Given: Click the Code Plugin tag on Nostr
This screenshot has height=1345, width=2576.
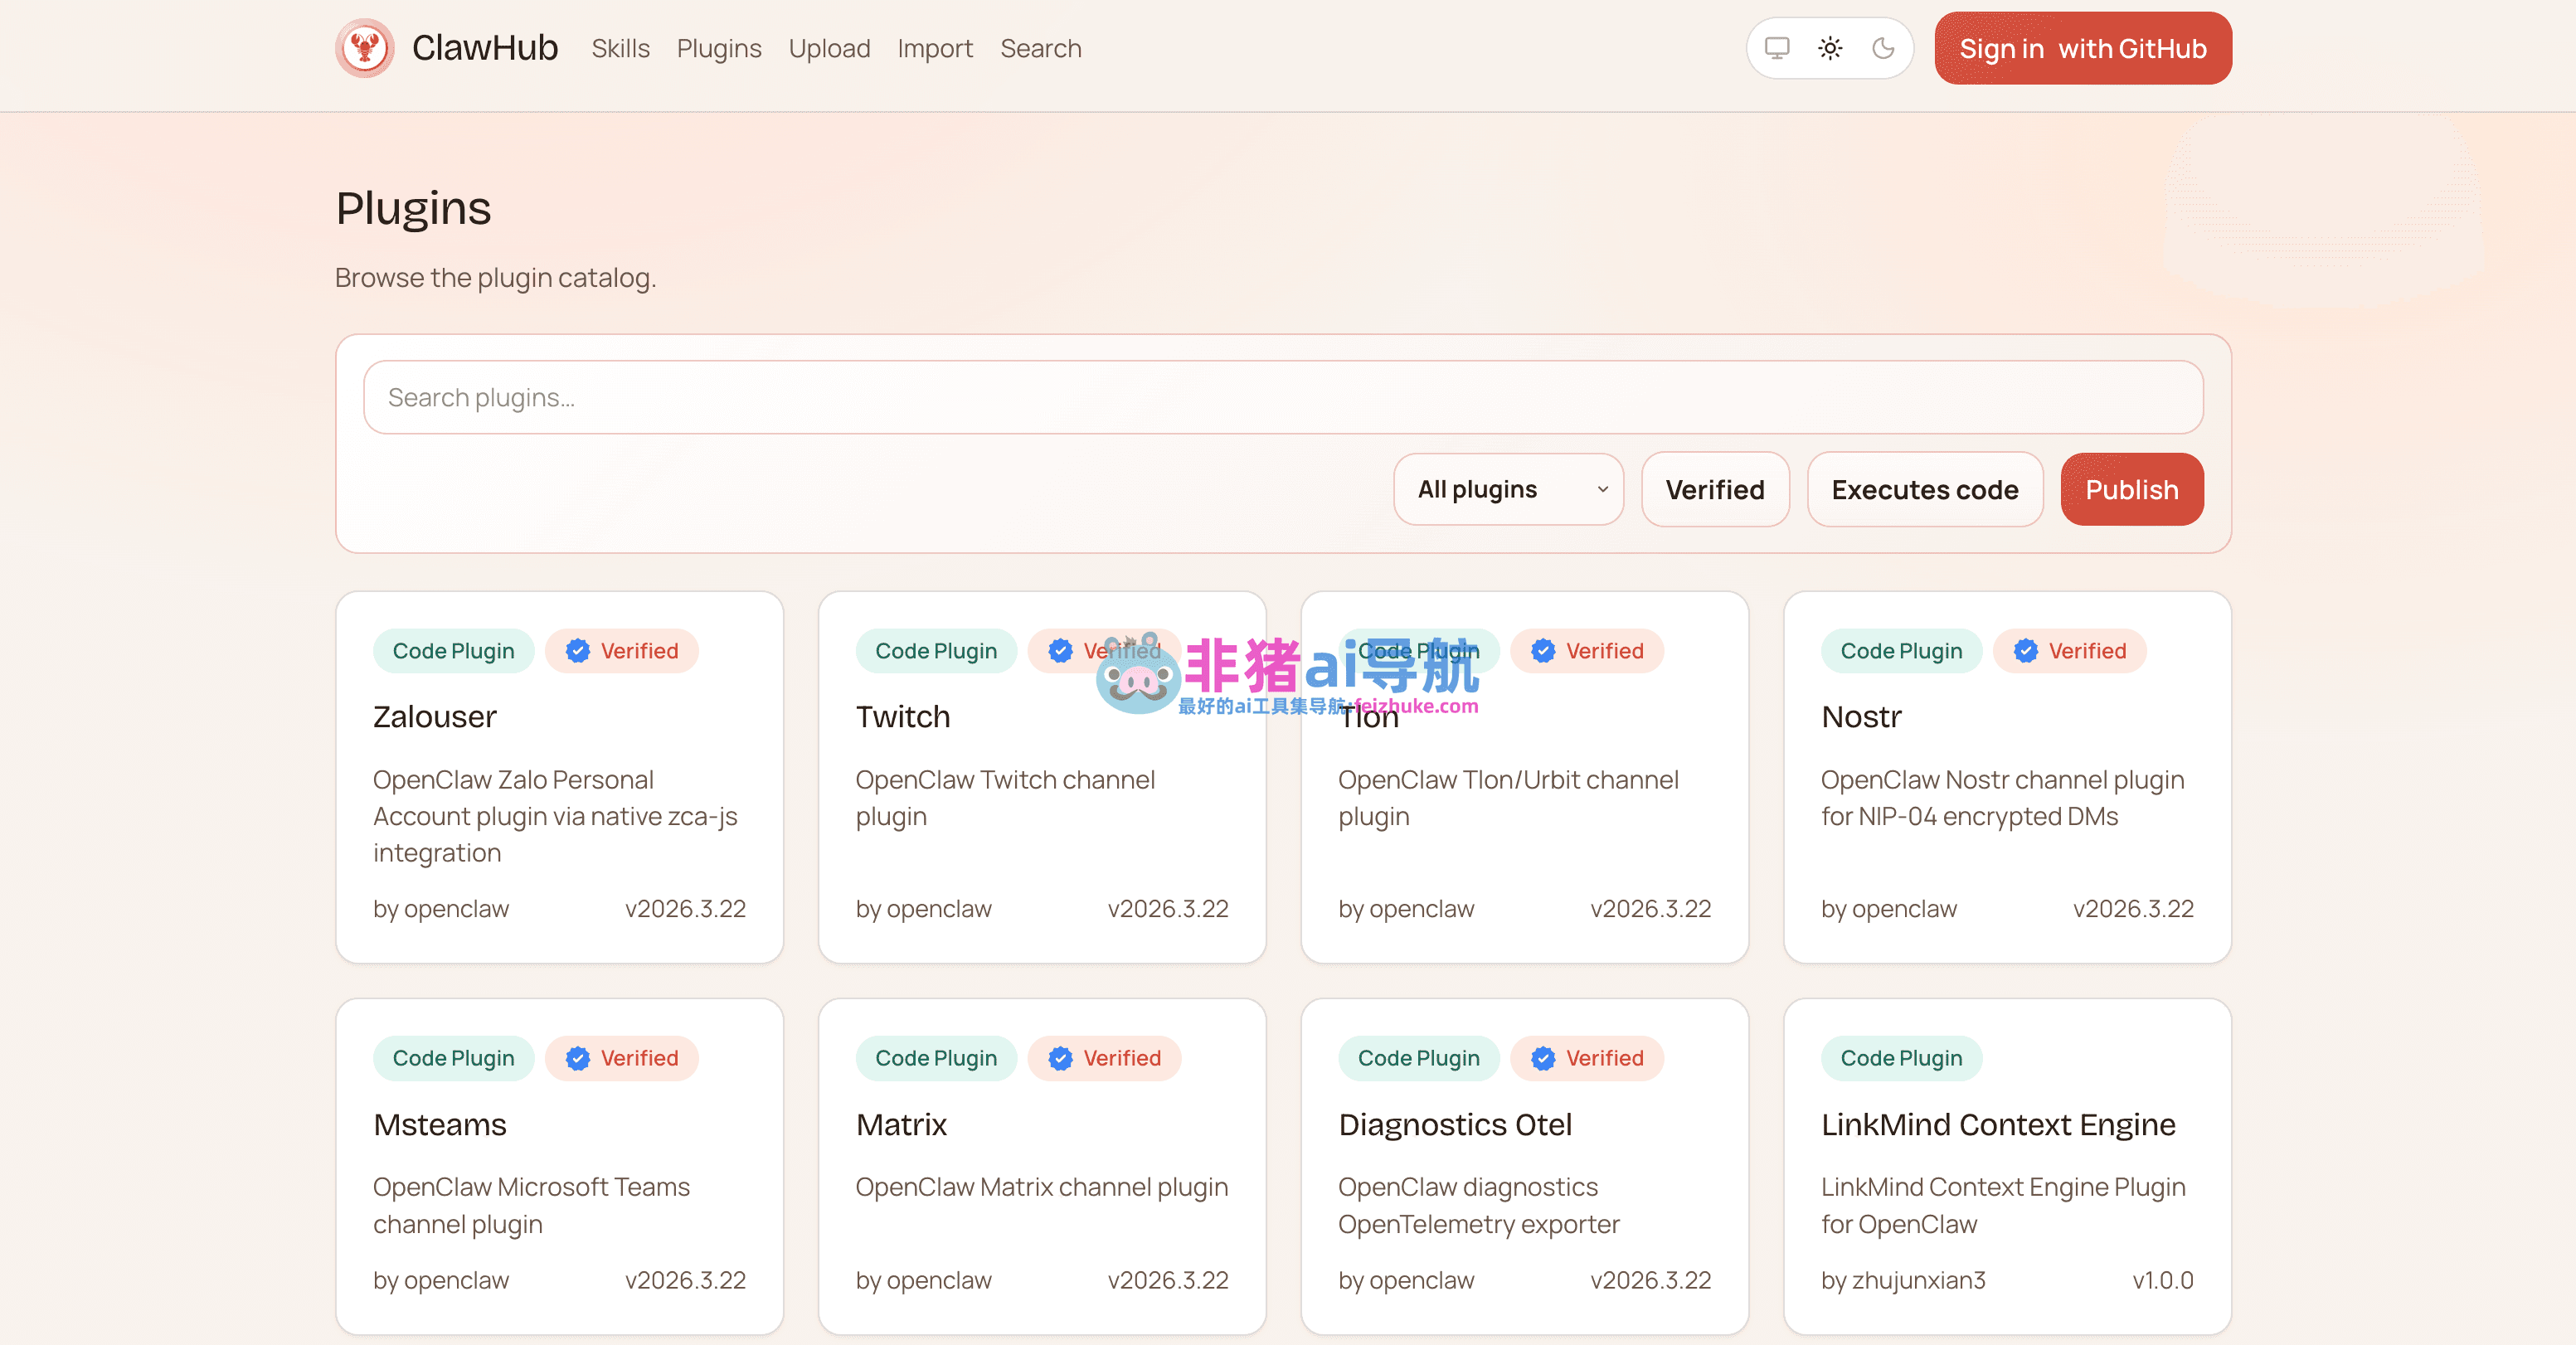Looking at the screenshot, I should [1901, 651].
